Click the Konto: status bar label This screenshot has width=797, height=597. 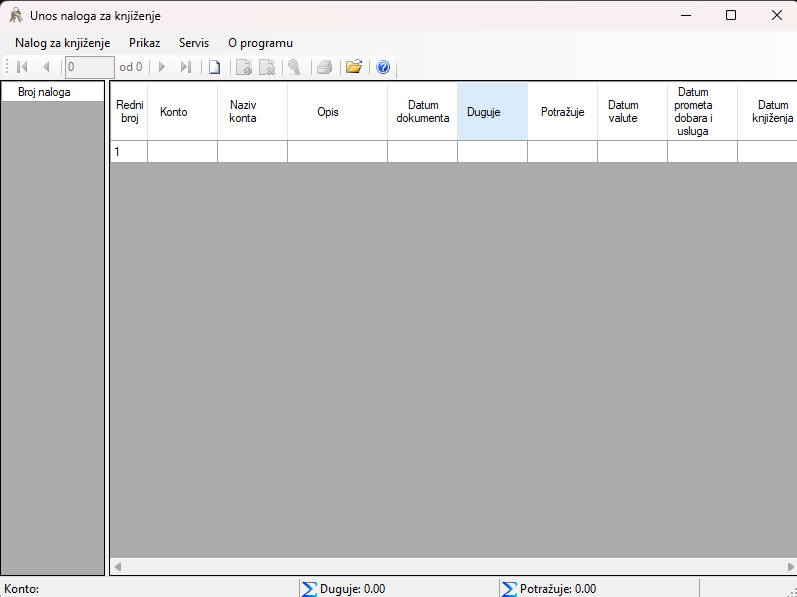tap(21, 589)
